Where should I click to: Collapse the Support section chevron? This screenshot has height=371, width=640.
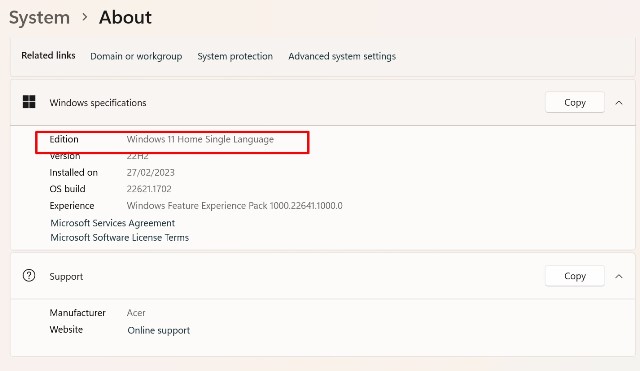pos(619,276)
